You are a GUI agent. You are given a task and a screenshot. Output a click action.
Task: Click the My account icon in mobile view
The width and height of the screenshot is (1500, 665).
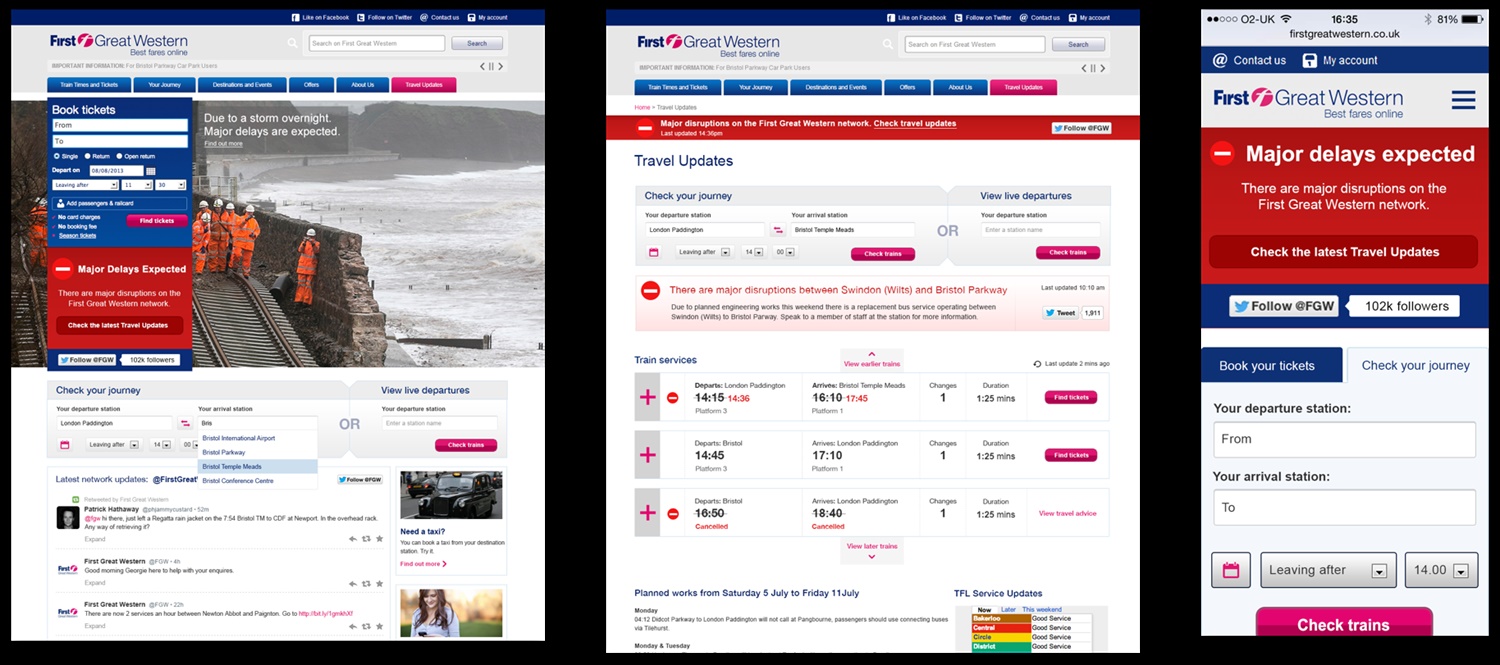[1310, 60]
